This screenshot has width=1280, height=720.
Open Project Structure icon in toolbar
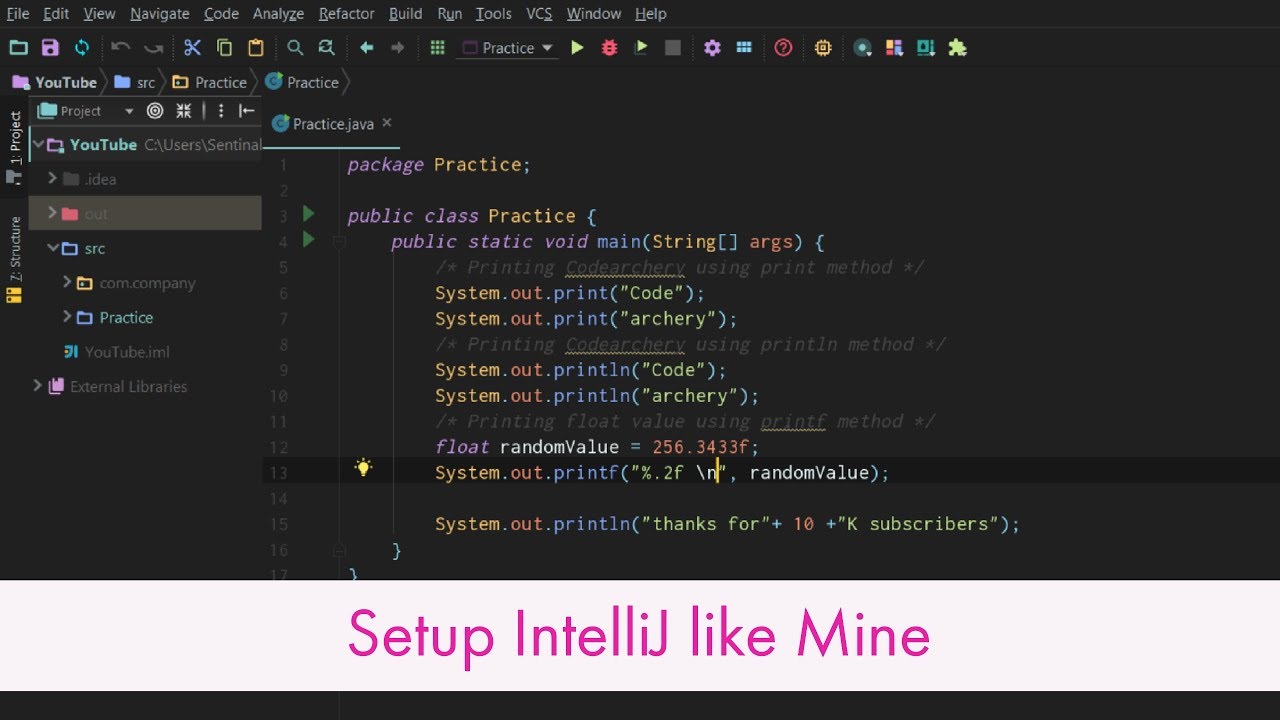pos(744,47)
